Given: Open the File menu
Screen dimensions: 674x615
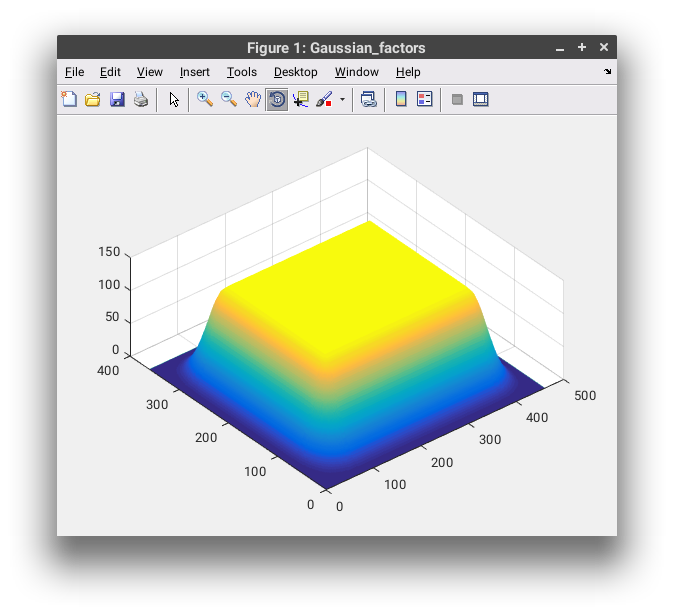Looking at the screenshot, I should coord(74,72).
